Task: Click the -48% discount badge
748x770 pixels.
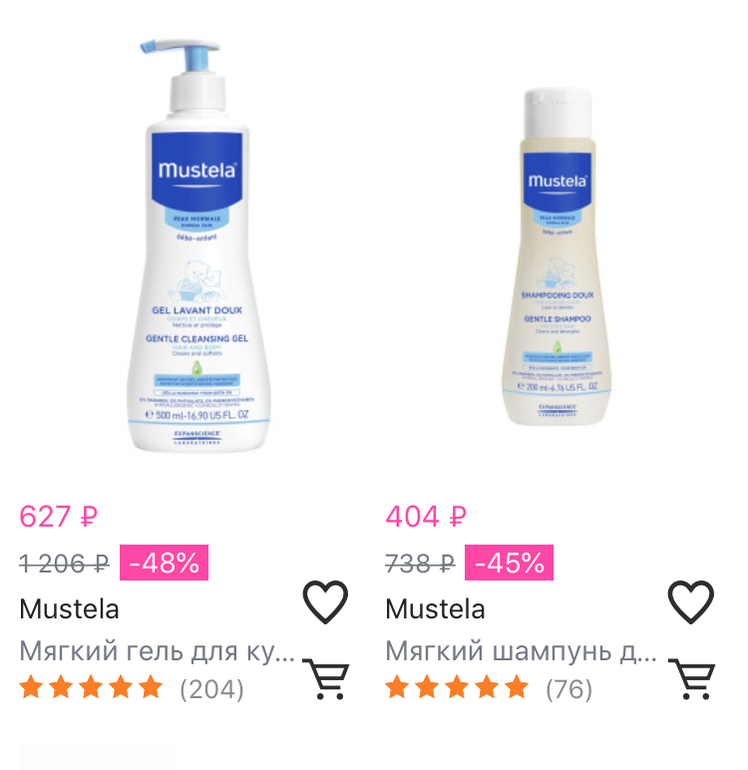Action: coord(164,562)
